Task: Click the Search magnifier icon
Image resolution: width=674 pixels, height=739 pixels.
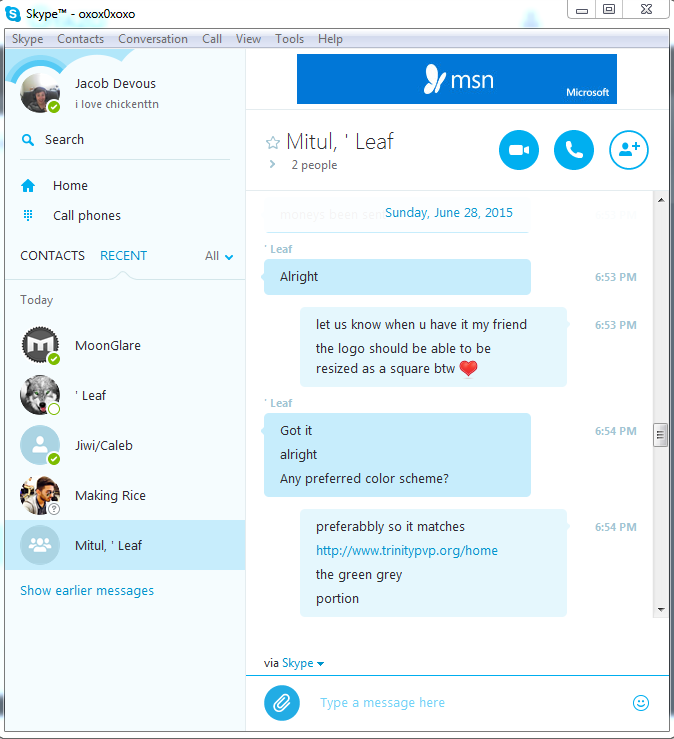Action: 28,140
